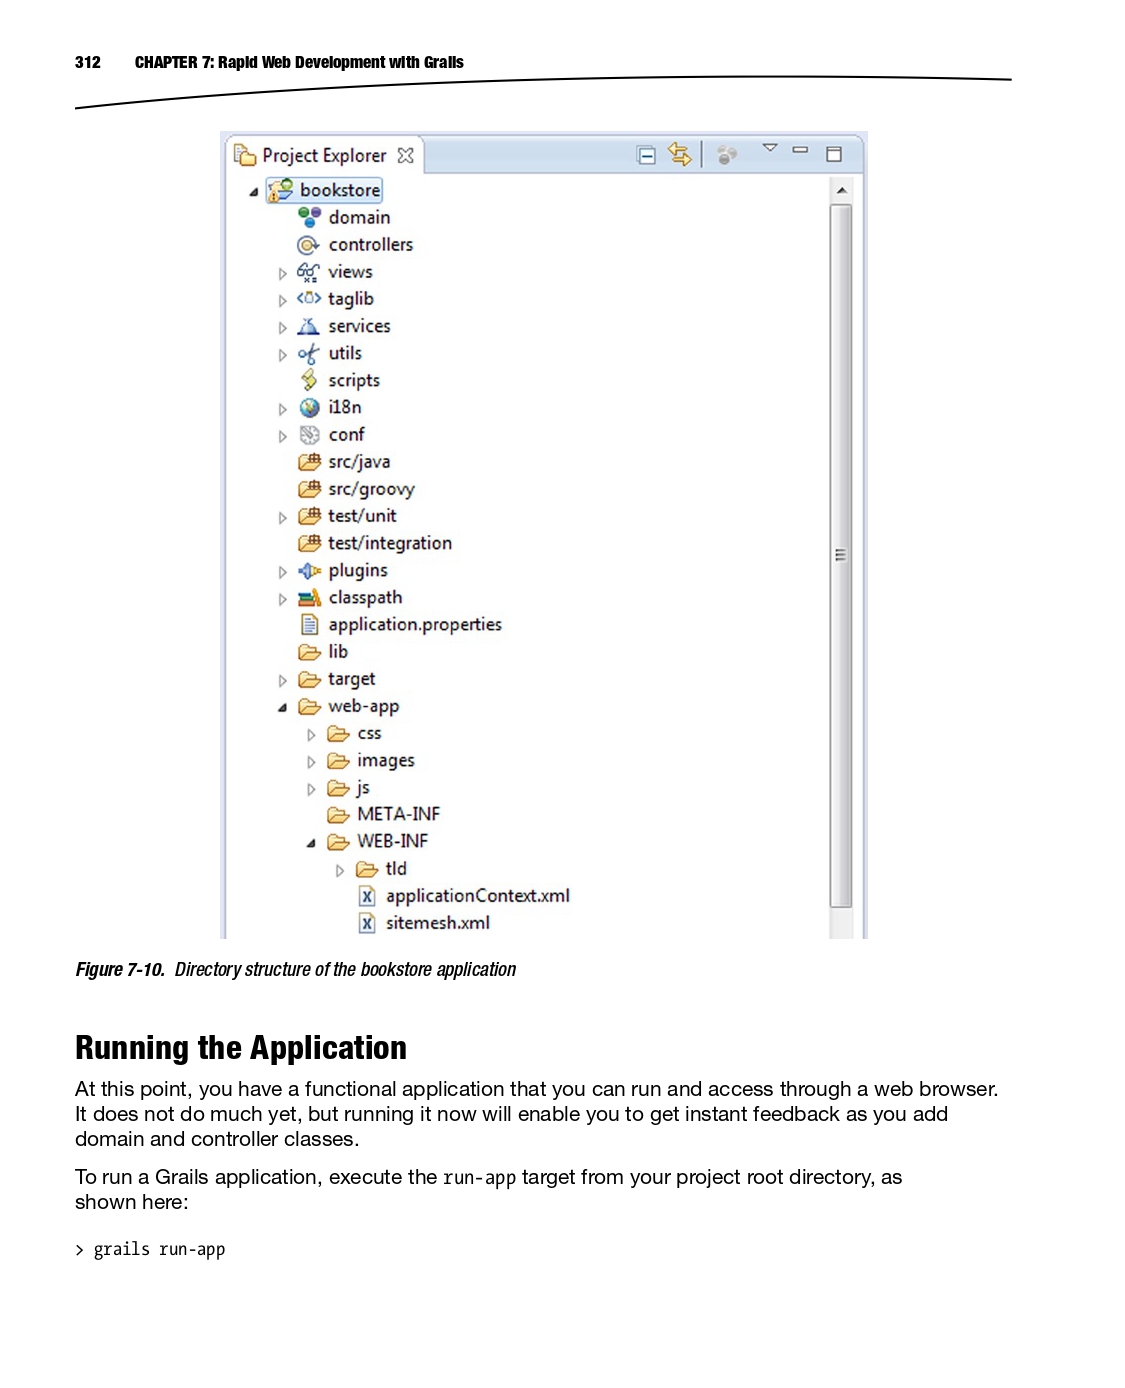Expand the test/unit node
1125x1388 pixels.
pyautogui.click(x=282, y=518)
